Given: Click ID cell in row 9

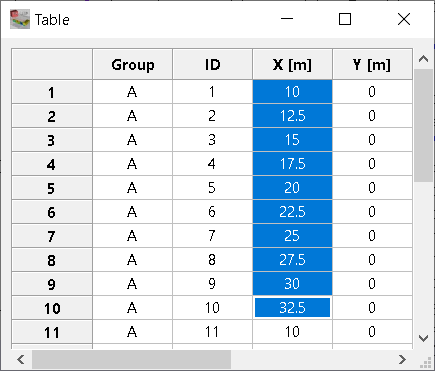Looking at the screenshot, I should click(212, 284).
